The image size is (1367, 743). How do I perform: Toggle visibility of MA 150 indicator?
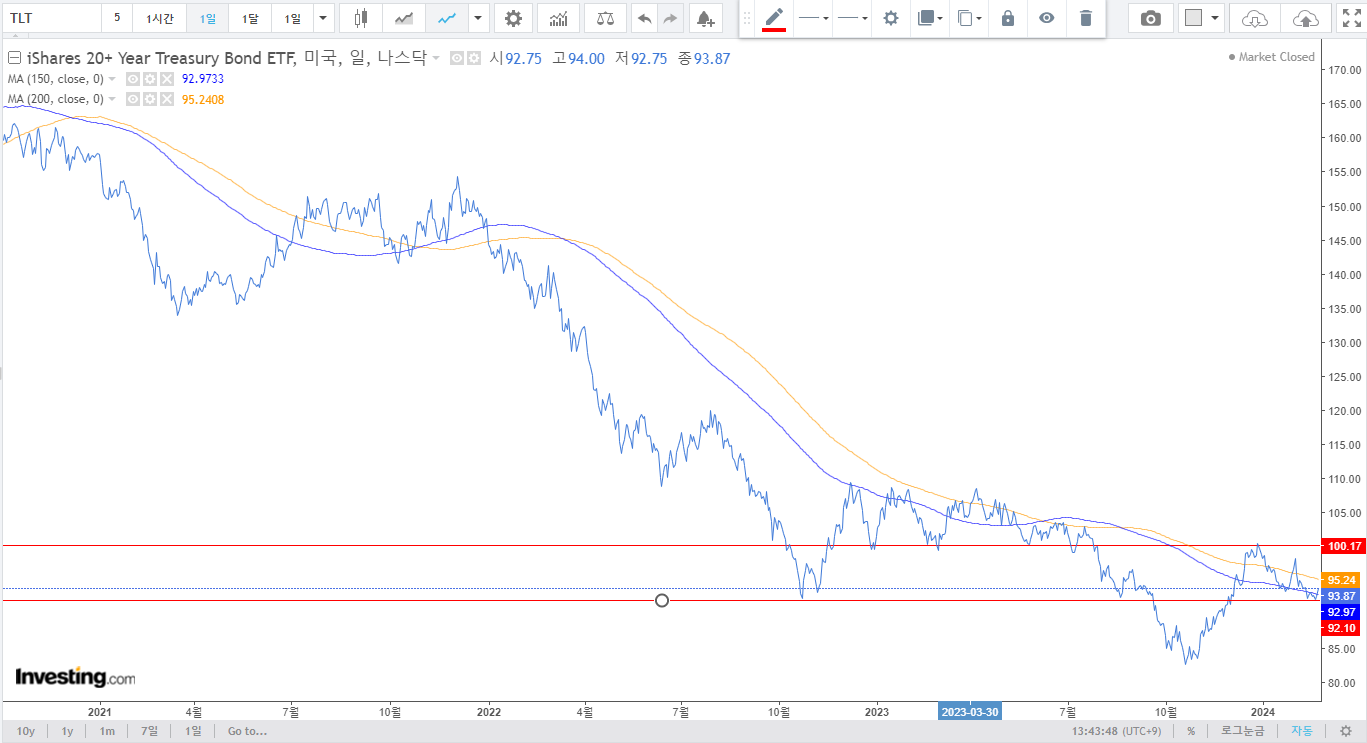(x=131, y=79)
